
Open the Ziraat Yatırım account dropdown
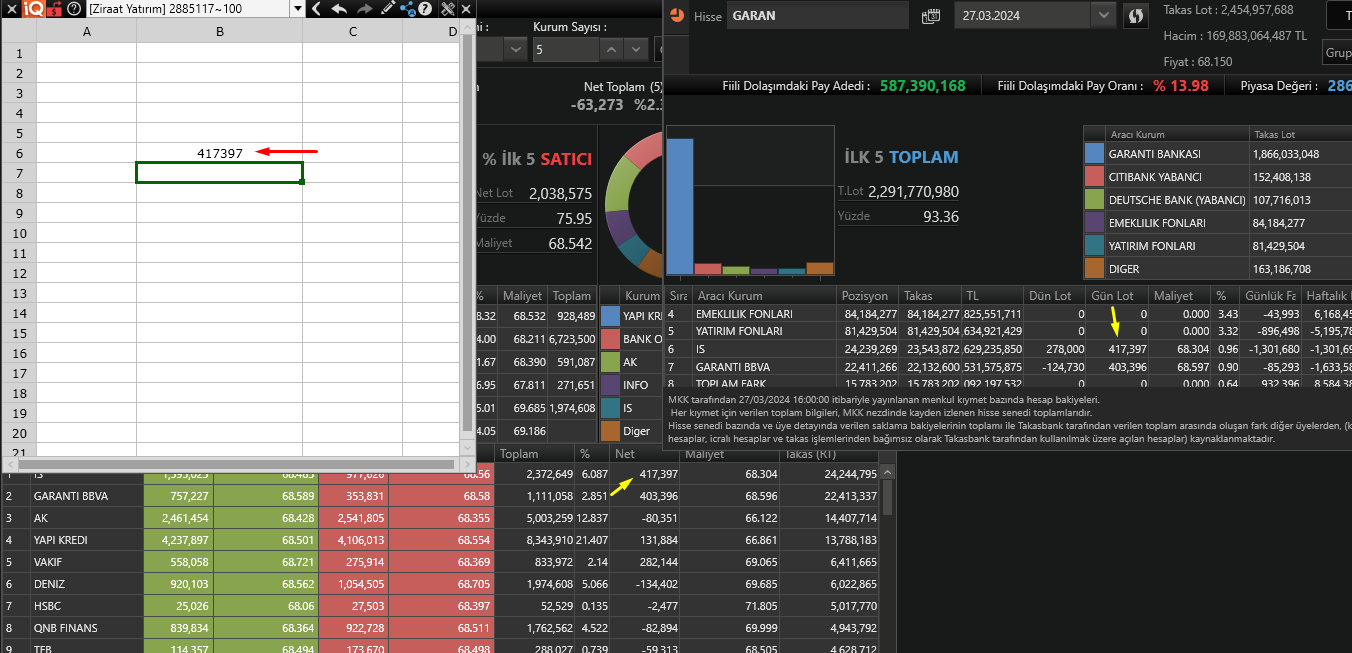tap(297, 9)
